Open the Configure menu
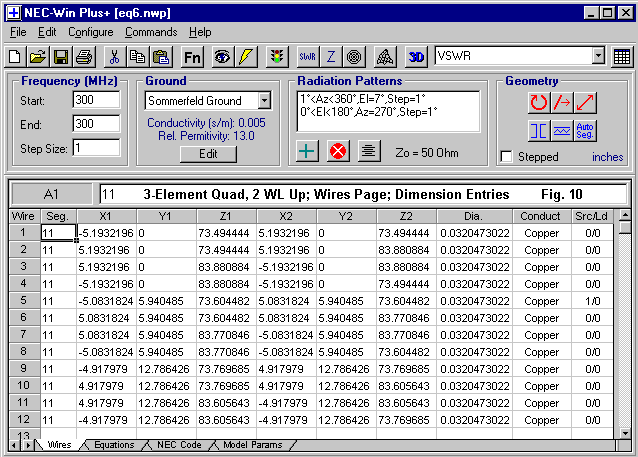Image resolution: width=638 pixels, height=457 pixels. [90, 32]
